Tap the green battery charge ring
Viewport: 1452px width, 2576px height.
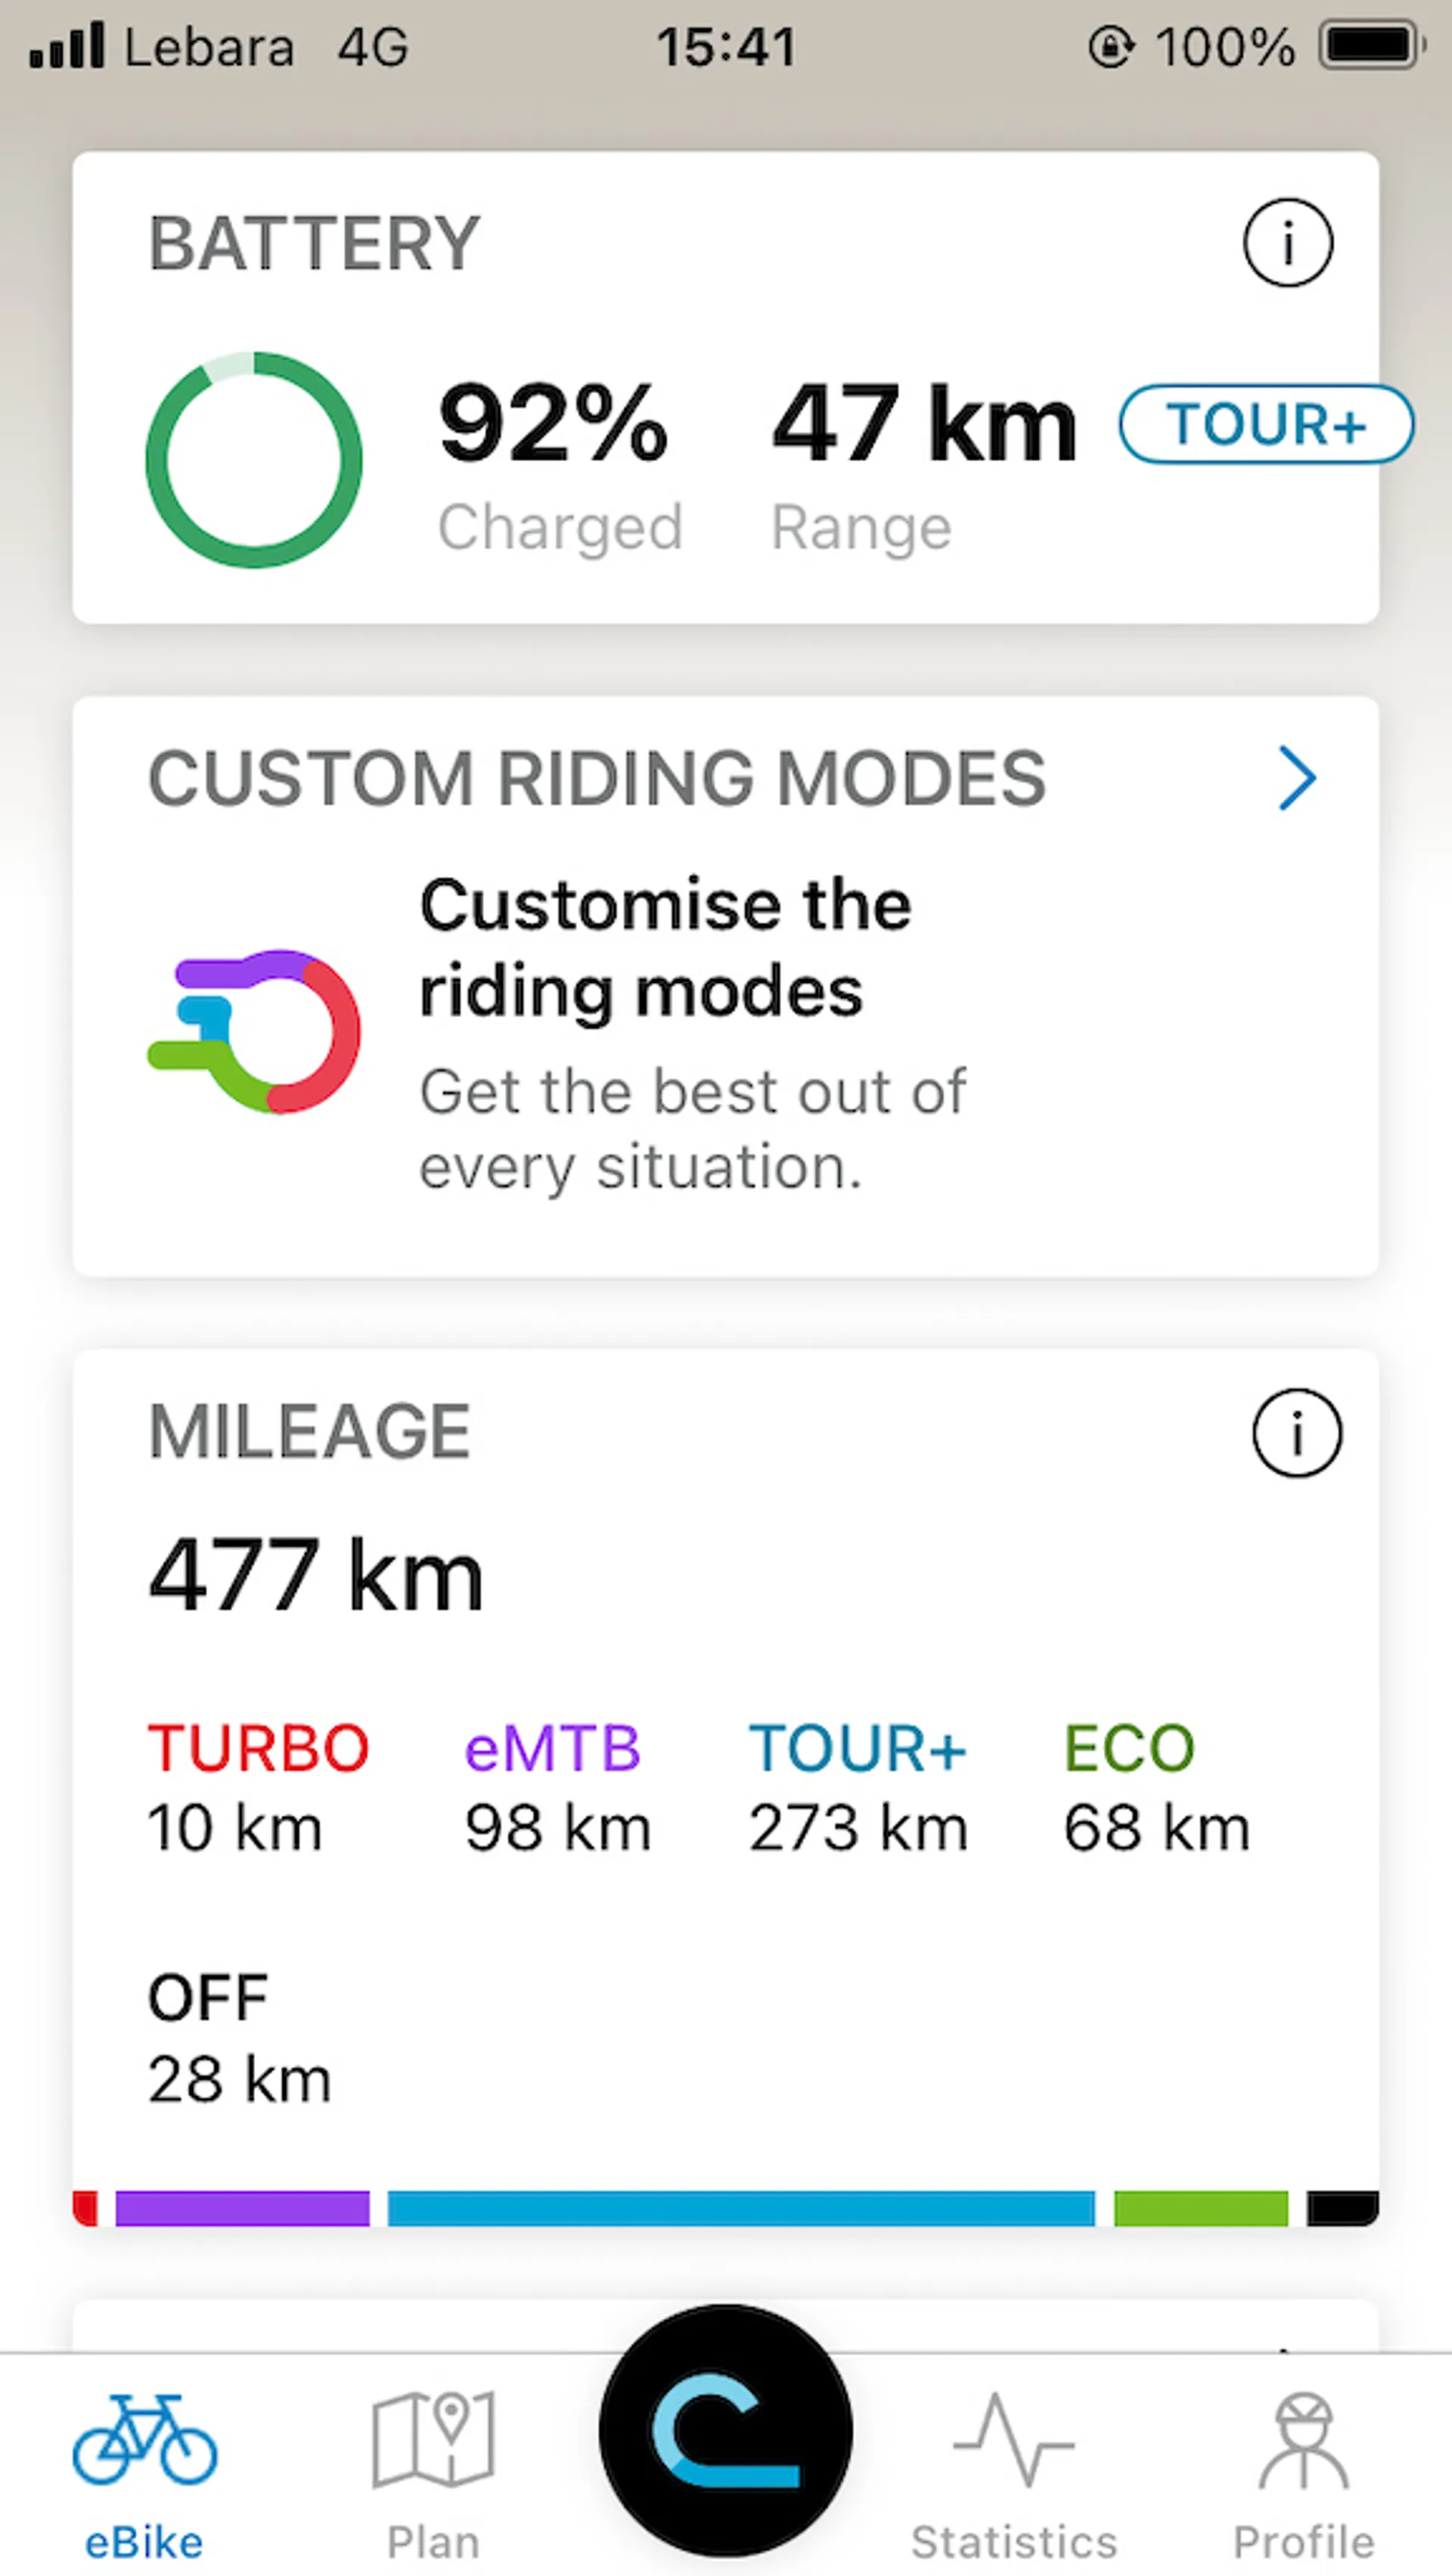point(254,460)
